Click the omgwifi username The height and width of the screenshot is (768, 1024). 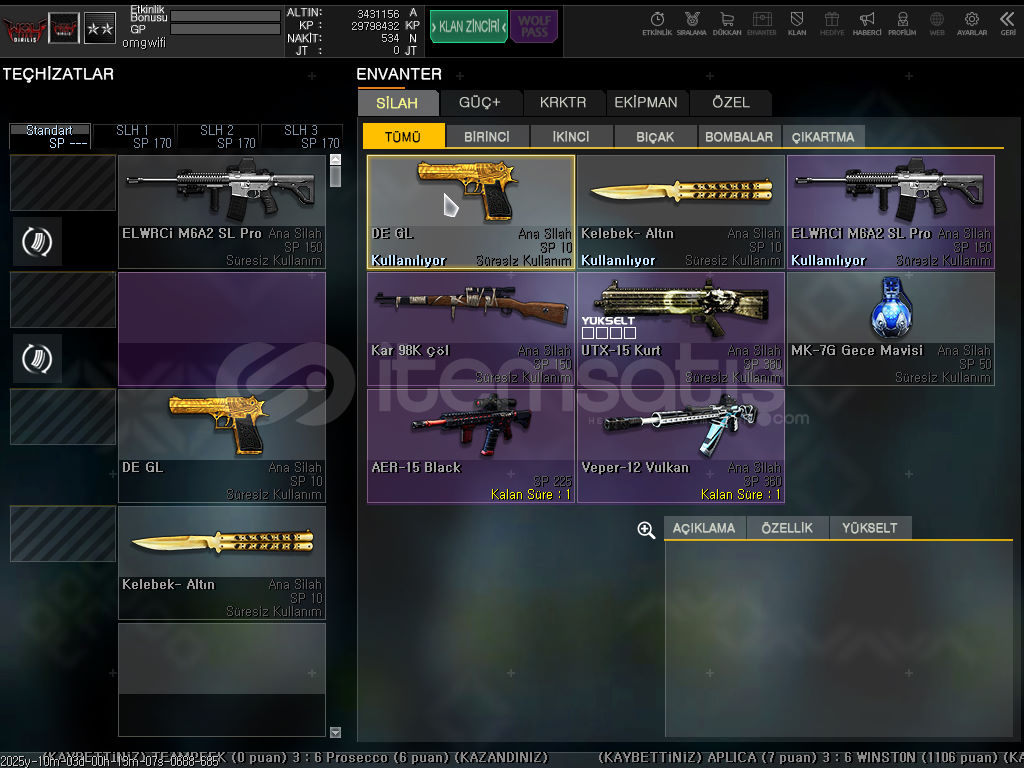pyautogui.click(x=144, y=43)
